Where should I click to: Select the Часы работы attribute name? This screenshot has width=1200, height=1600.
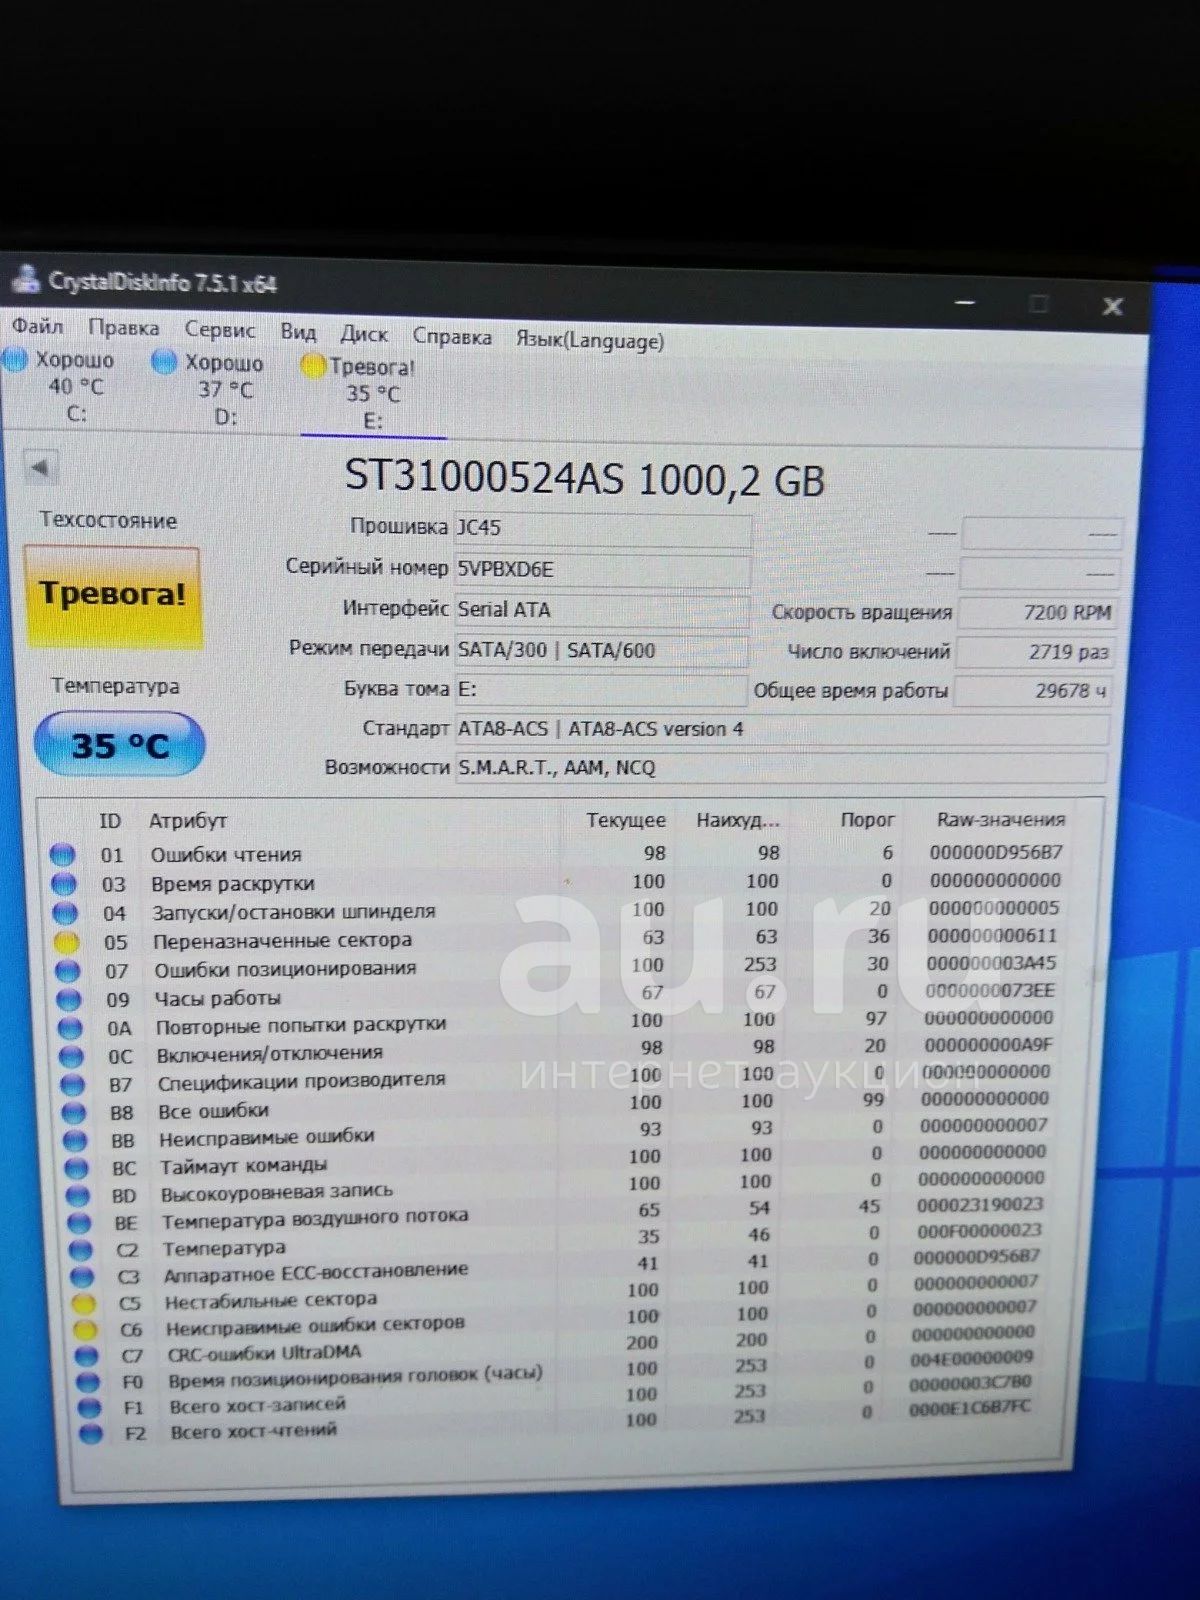[x=217, y=998]
